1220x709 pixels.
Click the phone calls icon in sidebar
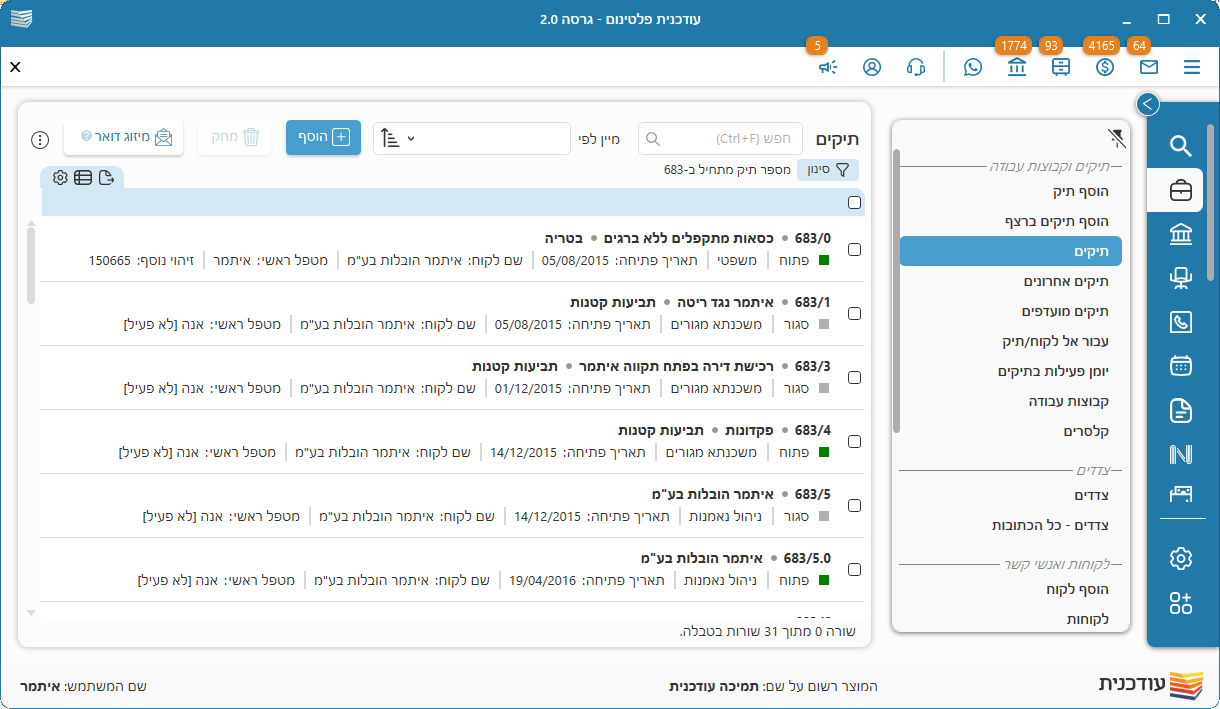click(x=1180, y=322)
